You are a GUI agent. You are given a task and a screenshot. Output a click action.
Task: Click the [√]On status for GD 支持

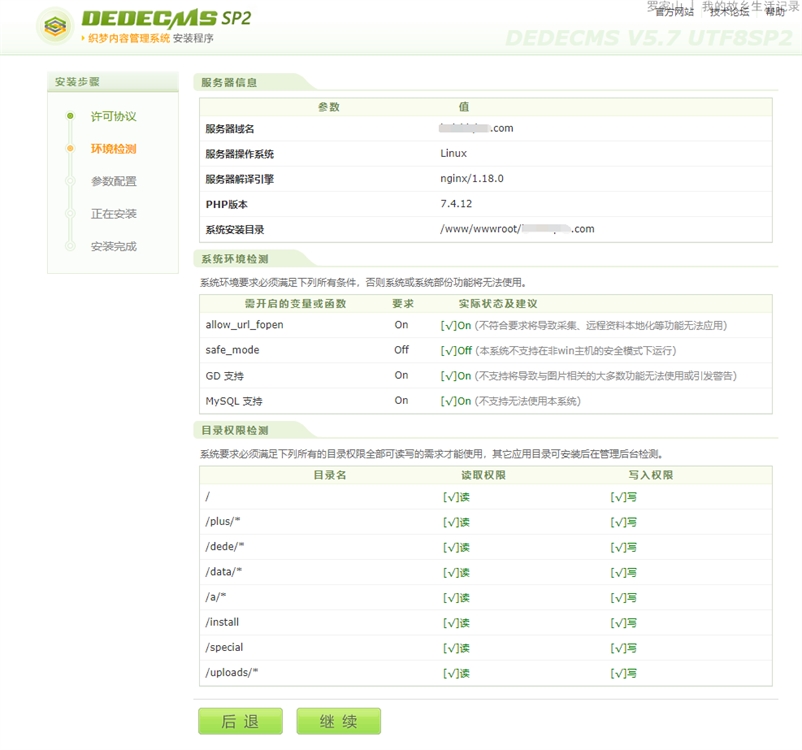click(456, 376)
